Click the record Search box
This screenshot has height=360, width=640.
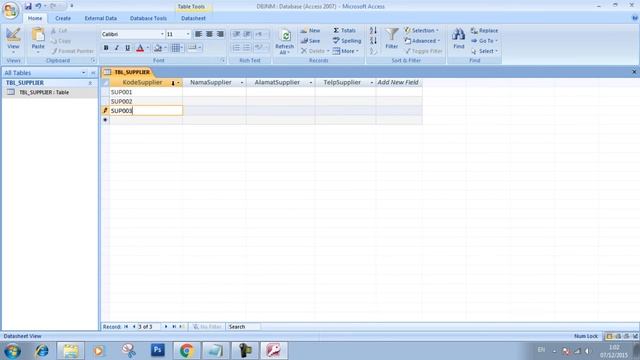pos(243,327)
